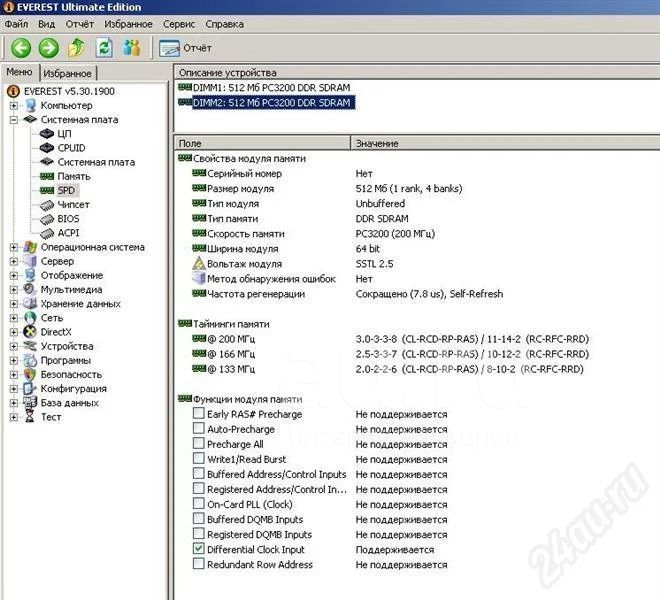The height and width of the screenshot is (600, 660).
Task: Open the Отчёт menu in menu bar
Action: [80, 24]
